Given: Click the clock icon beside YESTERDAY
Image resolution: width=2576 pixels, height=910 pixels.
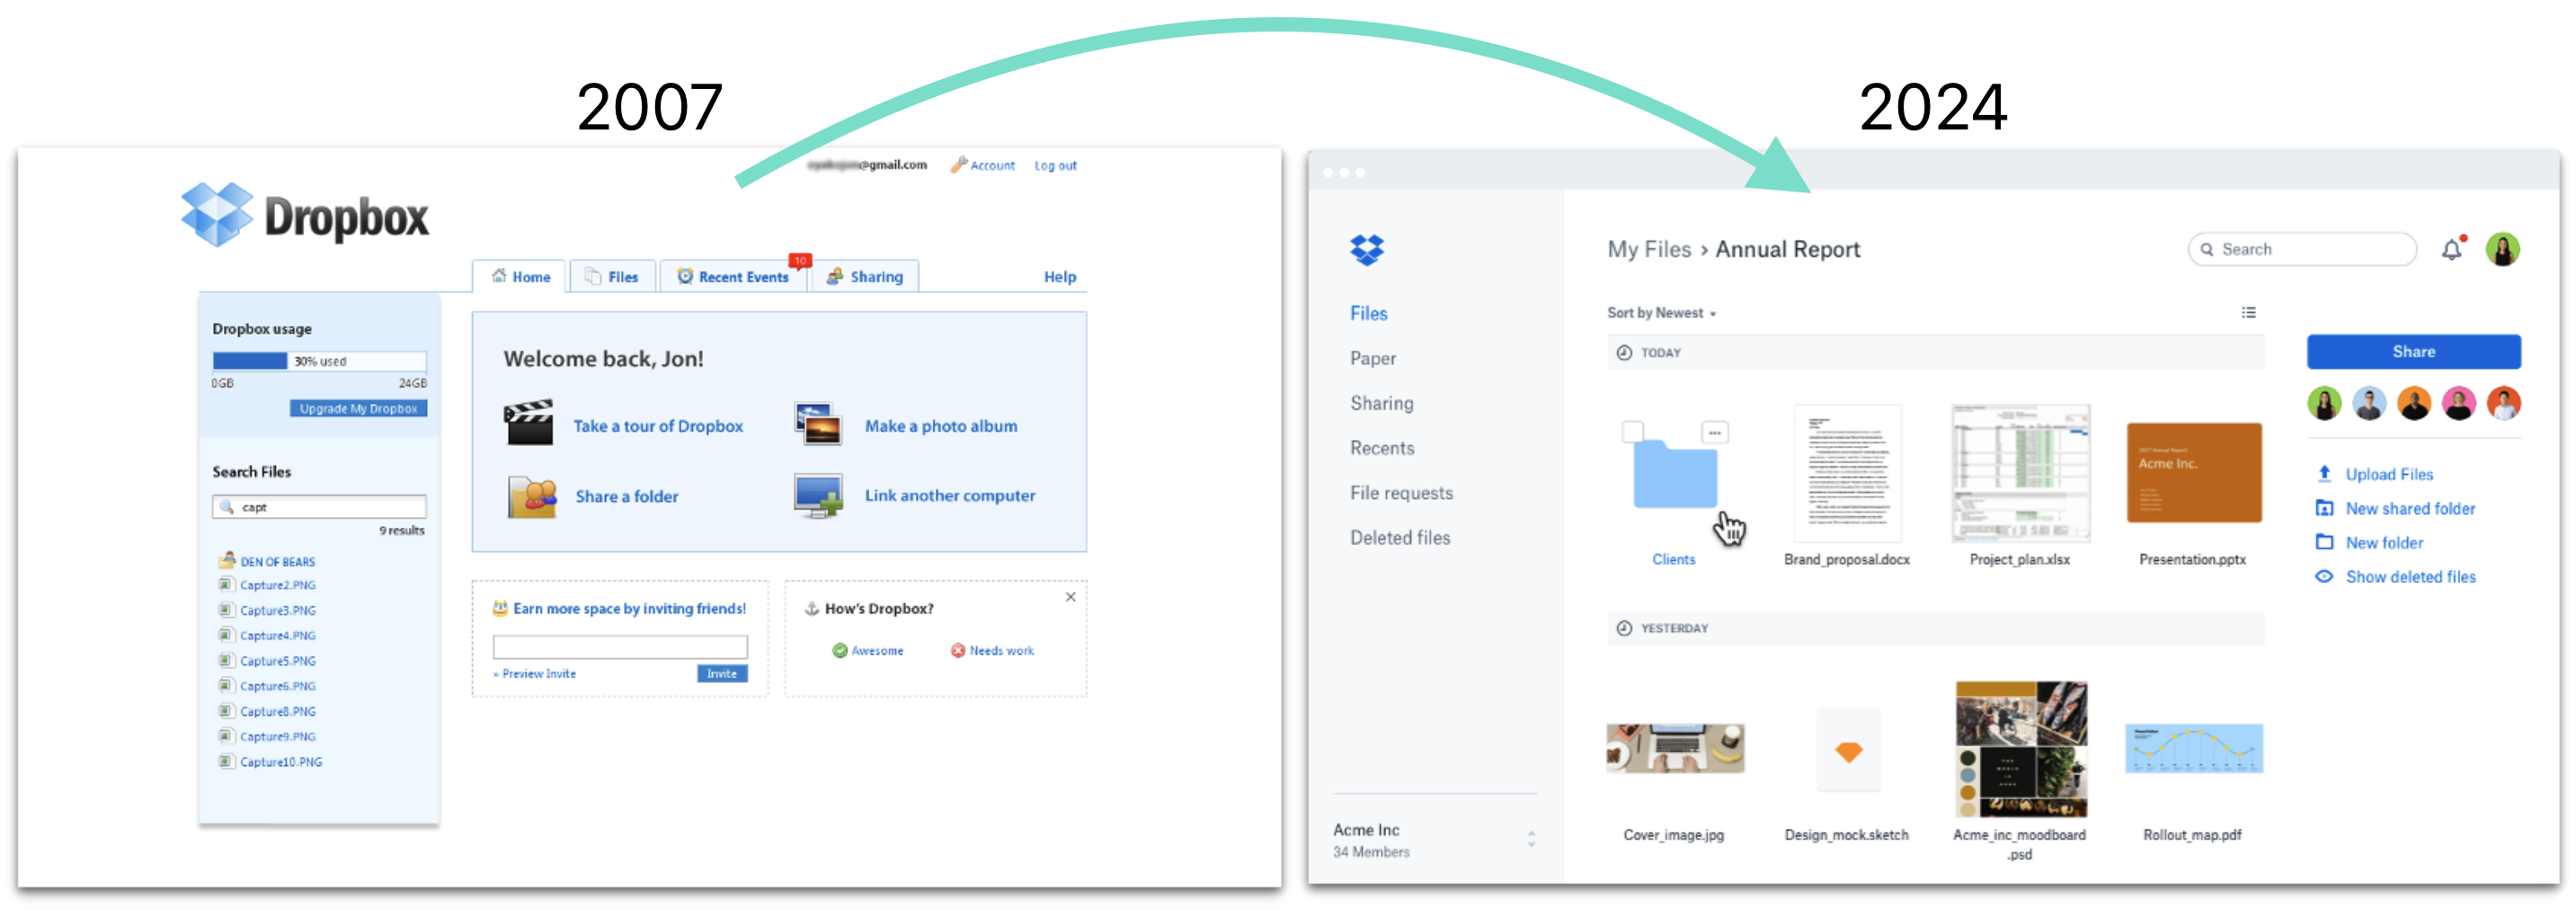Looking at the screenshot, I should click(1624, 628).
